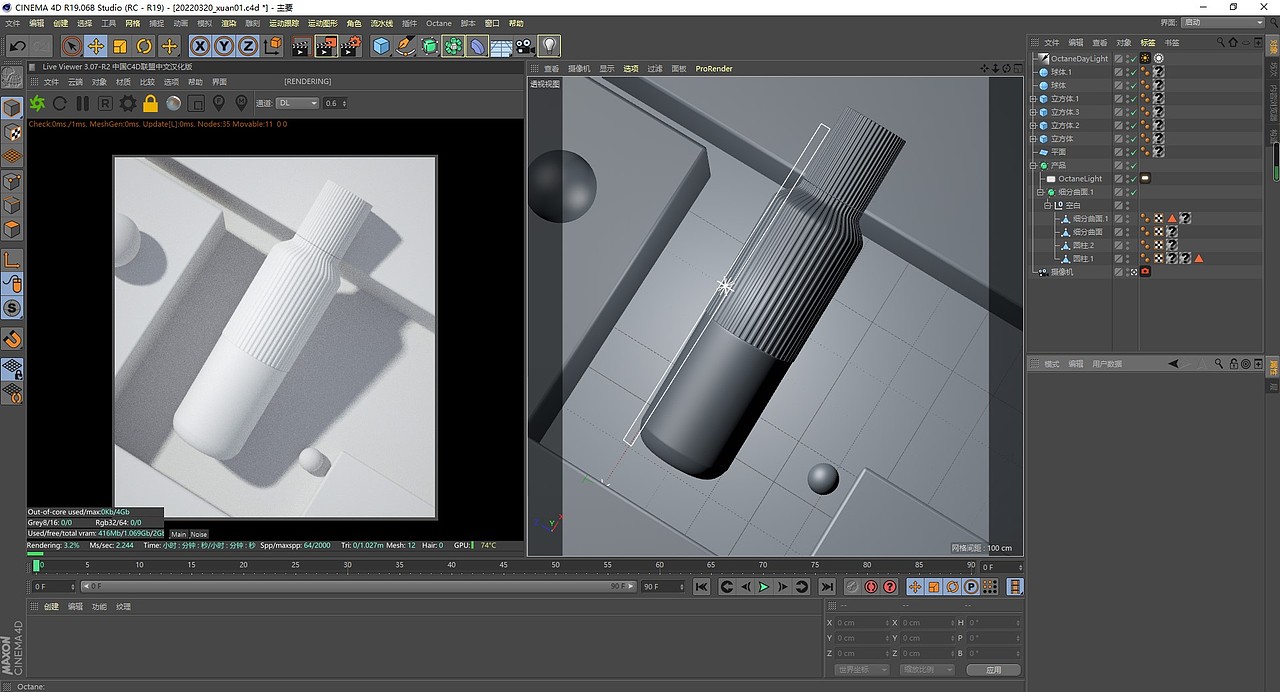This screenshot has width=1280, height=692.
Task: Toggle the Z axis lock
Action: point(248,46)
